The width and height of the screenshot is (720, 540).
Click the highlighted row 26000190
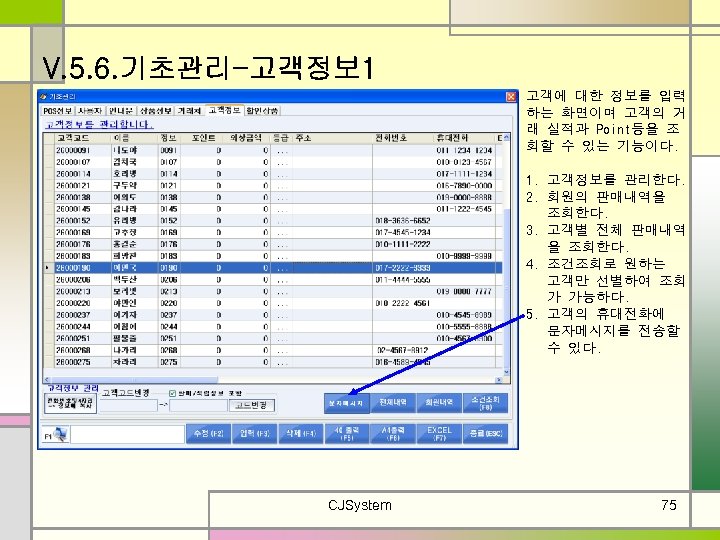[x=275, y=268]
